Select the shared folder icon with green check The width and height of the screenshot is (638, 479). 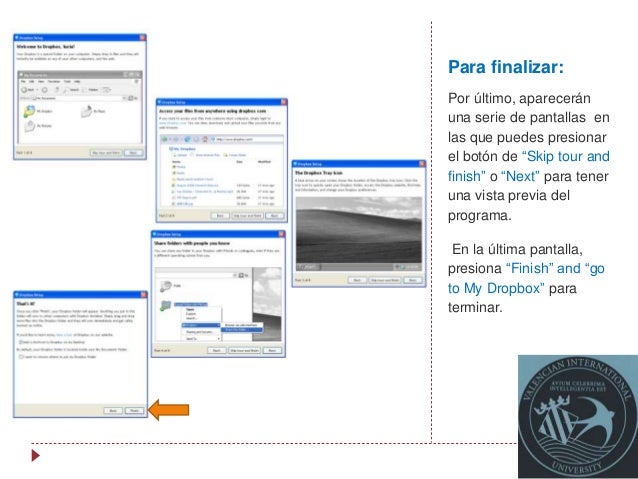(165, 305)
